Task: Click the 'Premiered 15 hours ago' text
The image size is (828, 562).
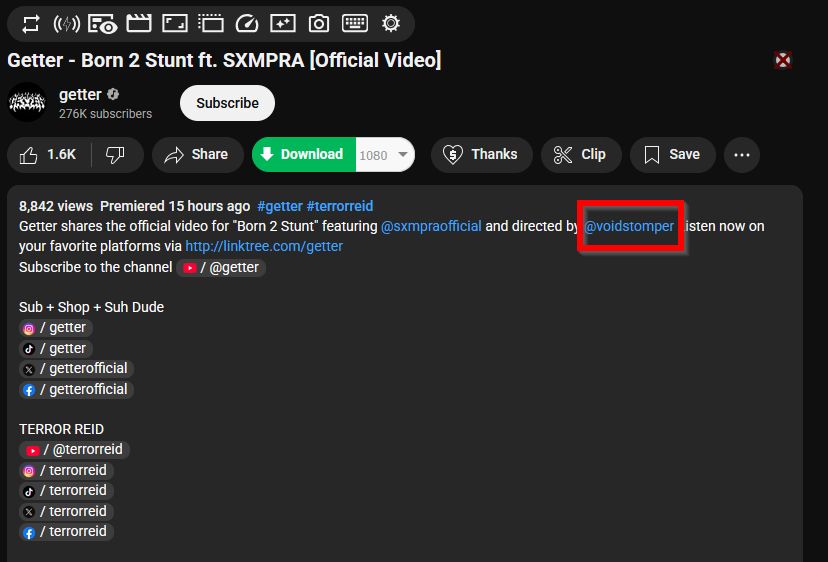Action: 175,206
